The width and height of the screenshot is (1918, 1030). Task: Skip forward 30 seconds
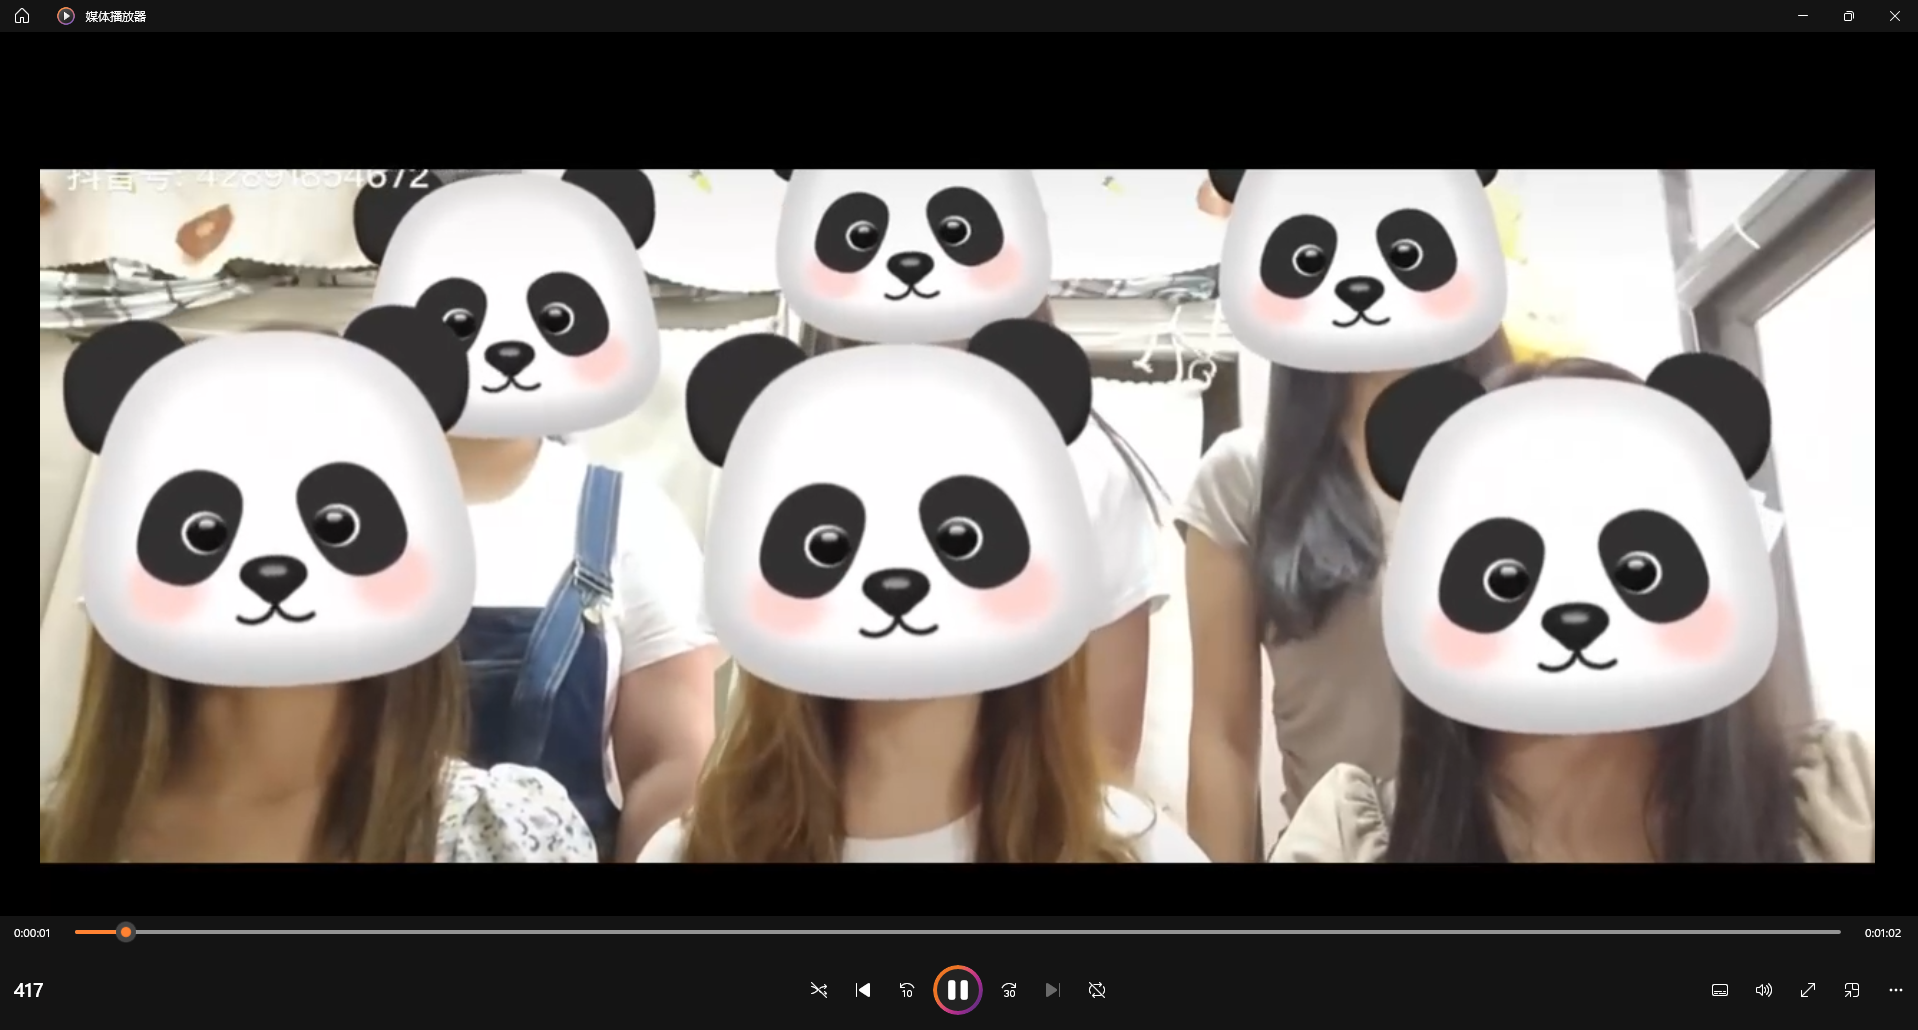[x=1009, y=990]
